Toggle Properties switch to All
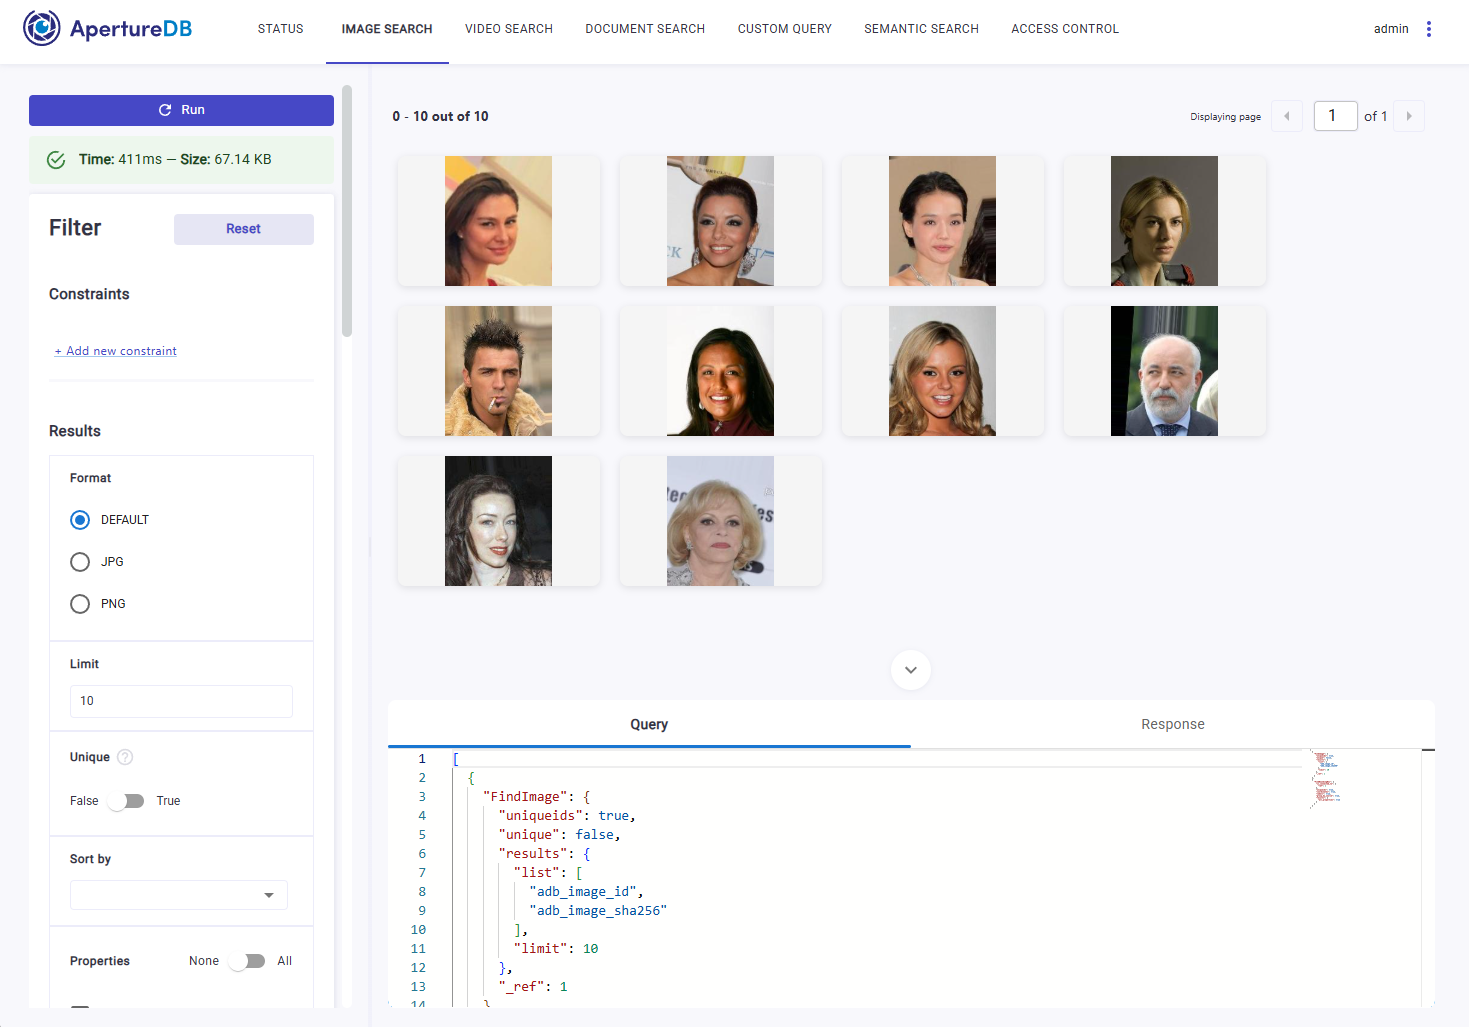The image size is (1469, 1027). click(x=247, y=961)
